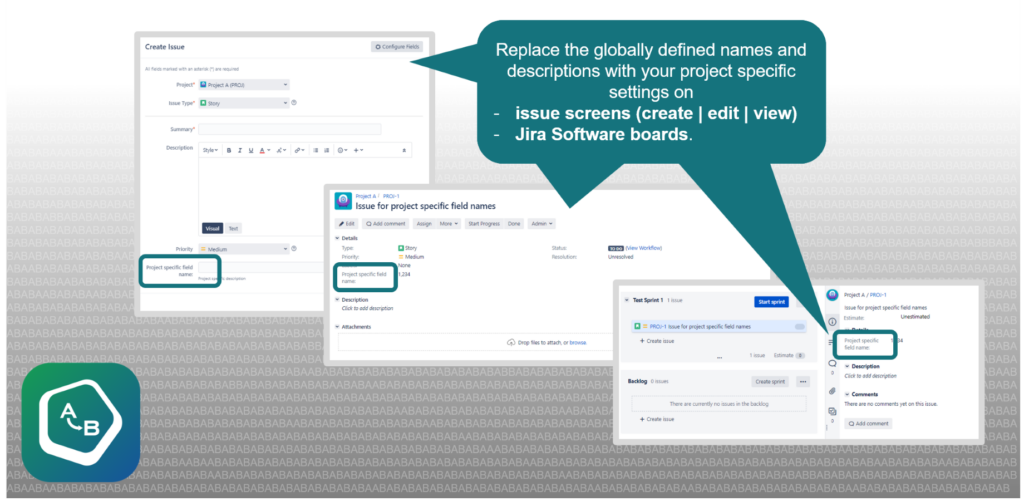The height and width of the screenshot is (501, 1024).
Task: Click the help icon beside Issue Type
Action: 295,103
